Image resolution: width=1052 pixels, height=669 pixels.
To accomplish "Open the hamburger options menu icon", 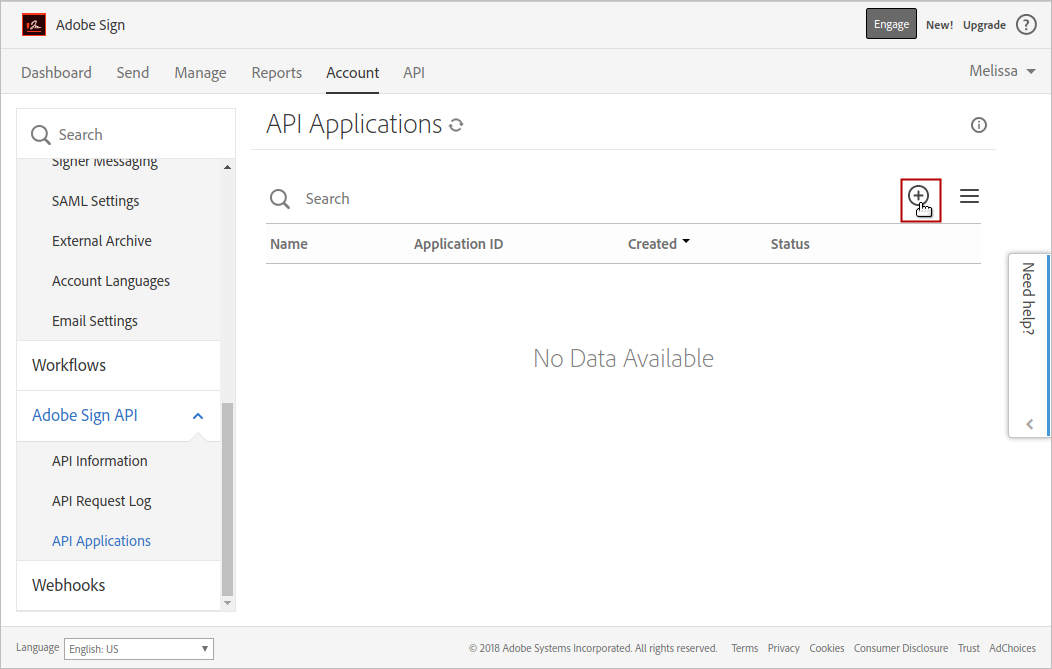I will pos(969,197).
